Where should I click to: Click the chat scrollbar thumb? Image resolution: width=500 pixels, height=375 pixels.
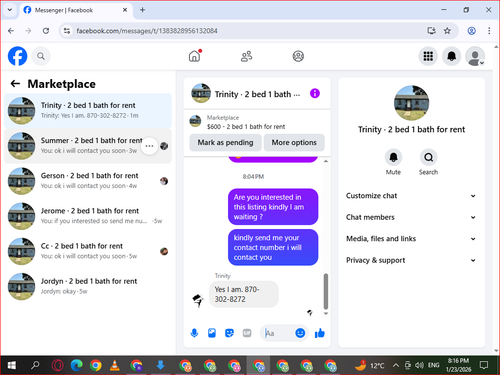[x=326, y=292]
